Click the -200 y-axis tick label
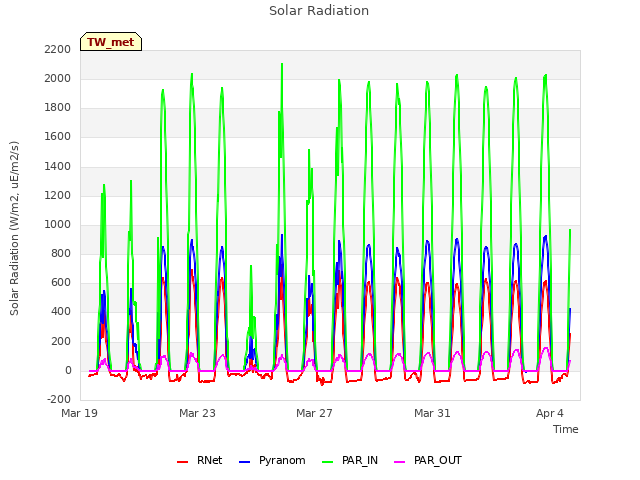Screen dimensions: 640x480 click(x=59, y=400)
